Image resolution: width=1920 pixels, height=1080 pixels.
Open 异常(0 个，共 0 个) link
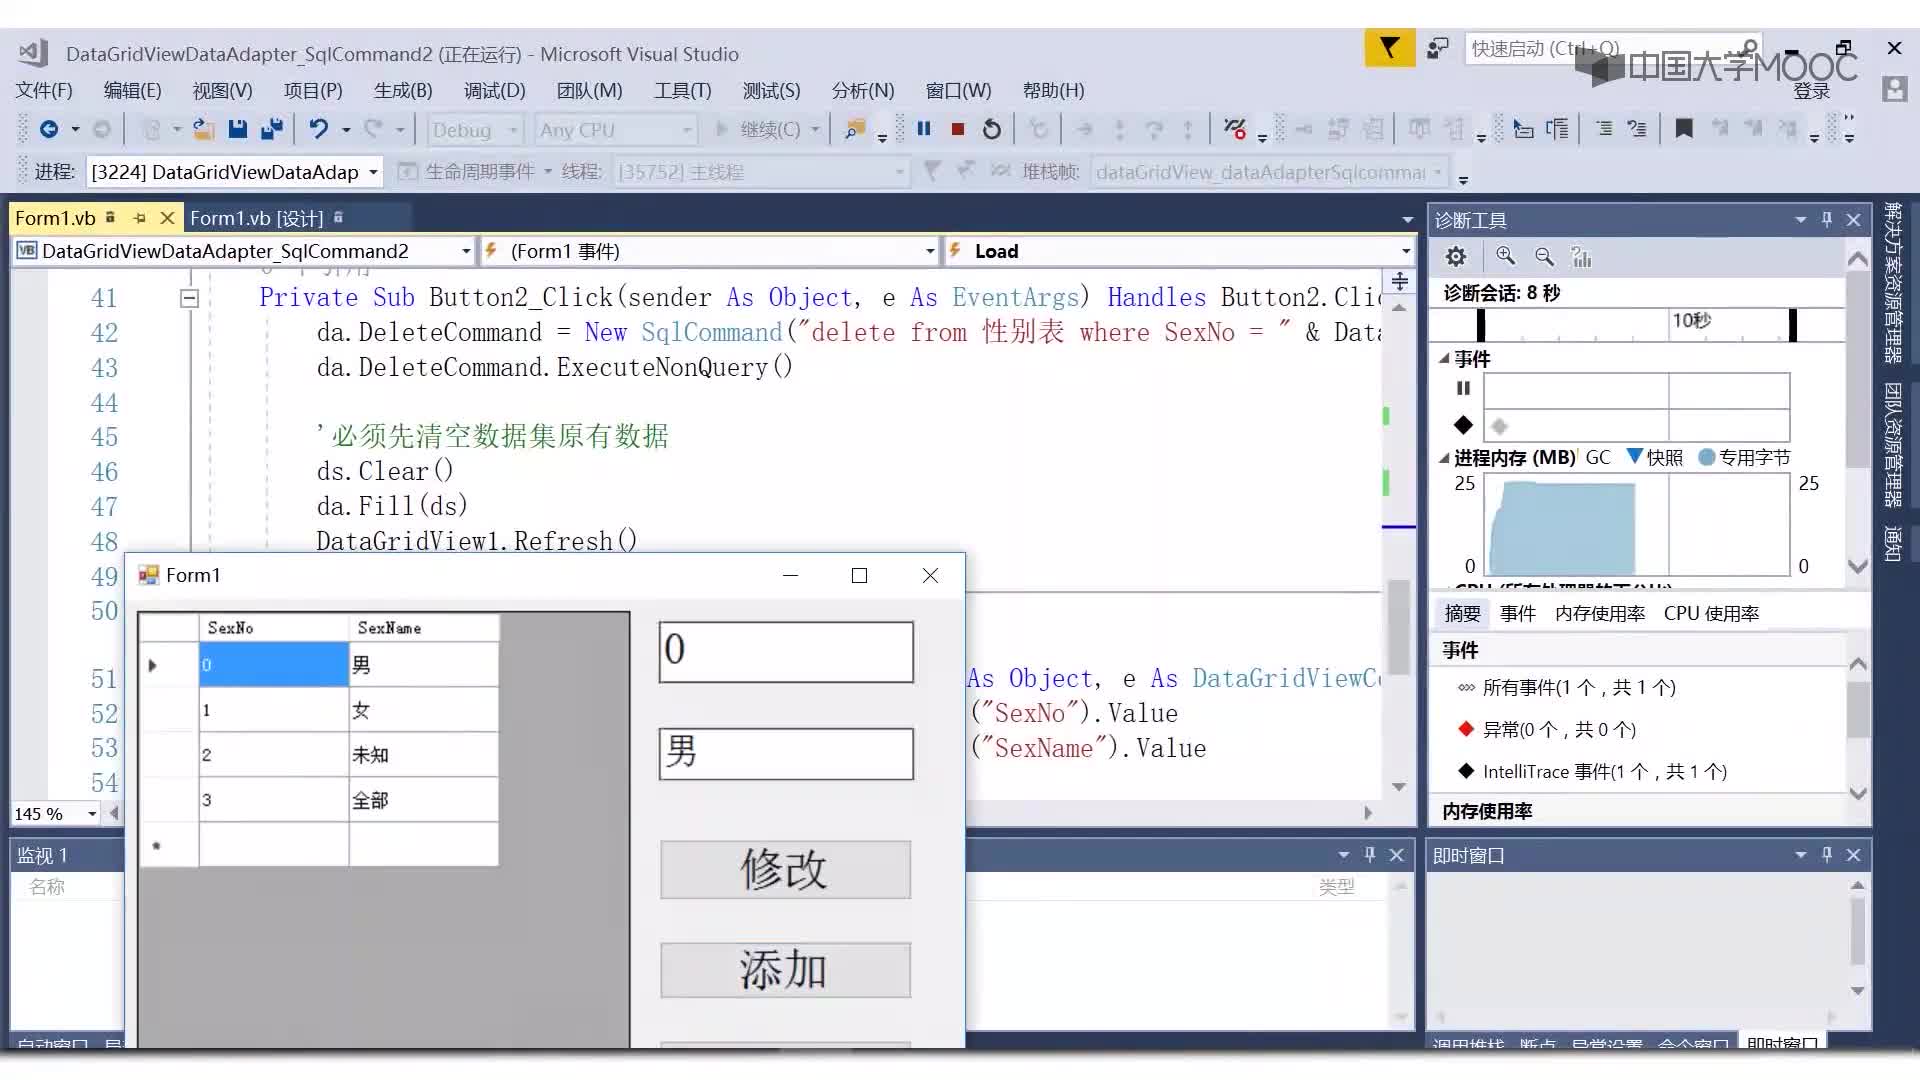(1559, 729)
